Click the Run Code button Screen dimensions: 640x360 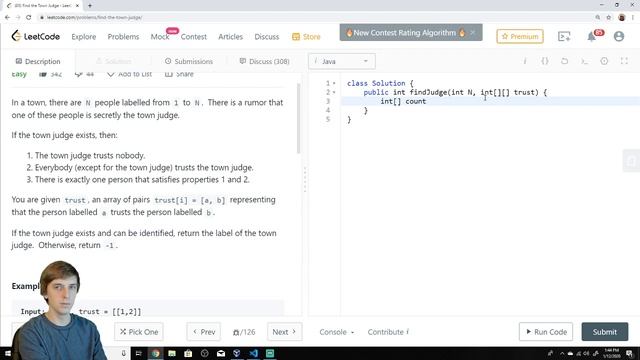[x=546, y=332]
